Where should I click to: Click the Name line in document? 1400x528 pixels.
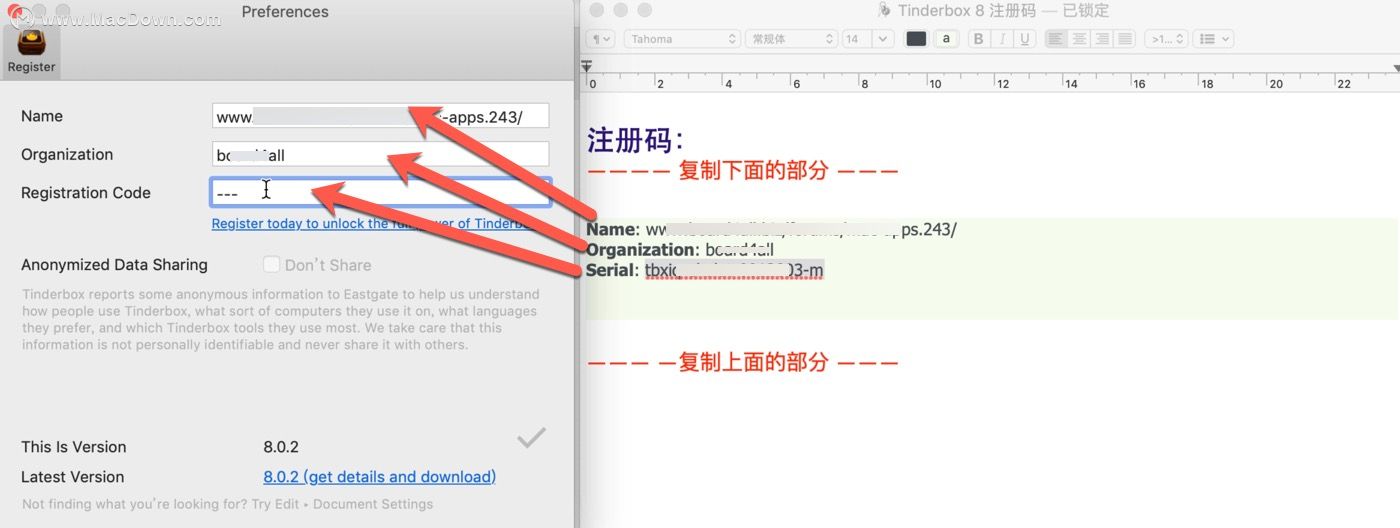click(x=771, y=230)
